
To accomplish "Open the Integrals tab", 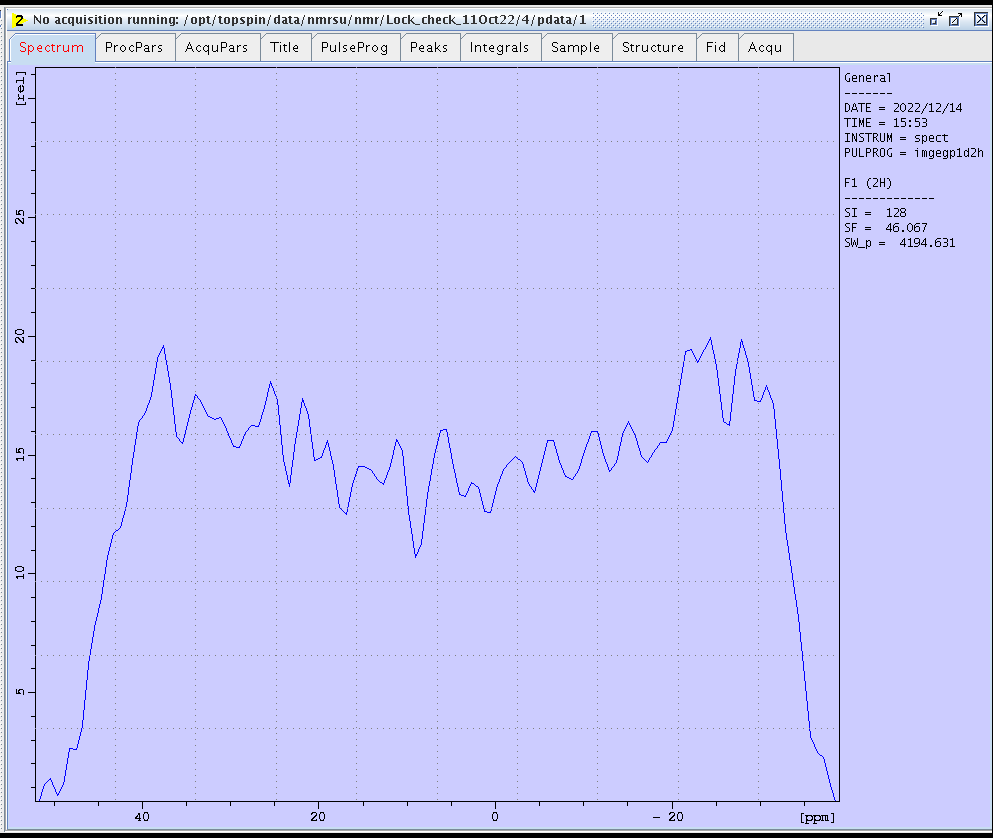I will pyautogui.click(x=499, y=47).
